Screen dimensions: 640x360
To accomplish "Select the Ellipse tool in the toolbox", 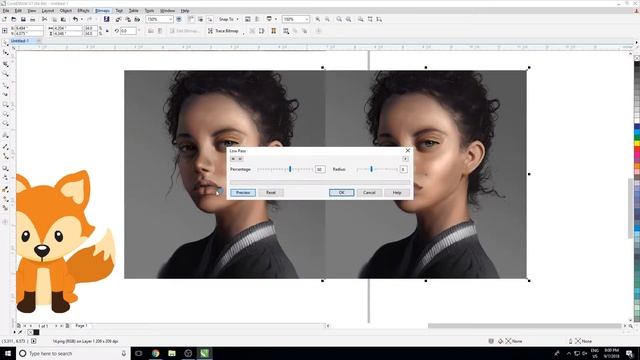I will (6, 114).
